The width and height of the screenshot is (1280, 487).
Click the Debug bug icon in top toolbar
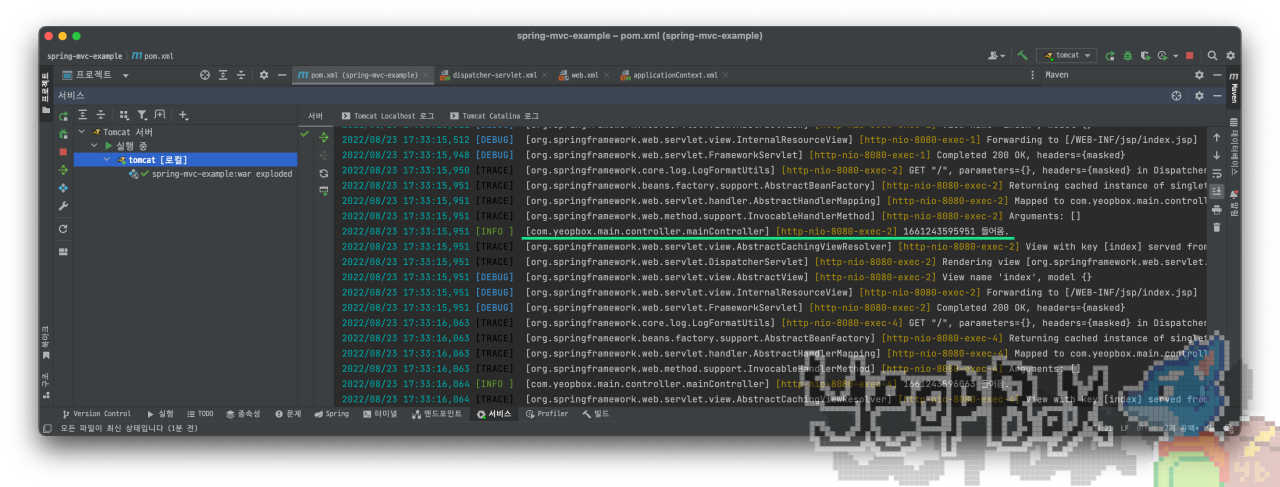pyautogui.click(x=1127, y=56)
